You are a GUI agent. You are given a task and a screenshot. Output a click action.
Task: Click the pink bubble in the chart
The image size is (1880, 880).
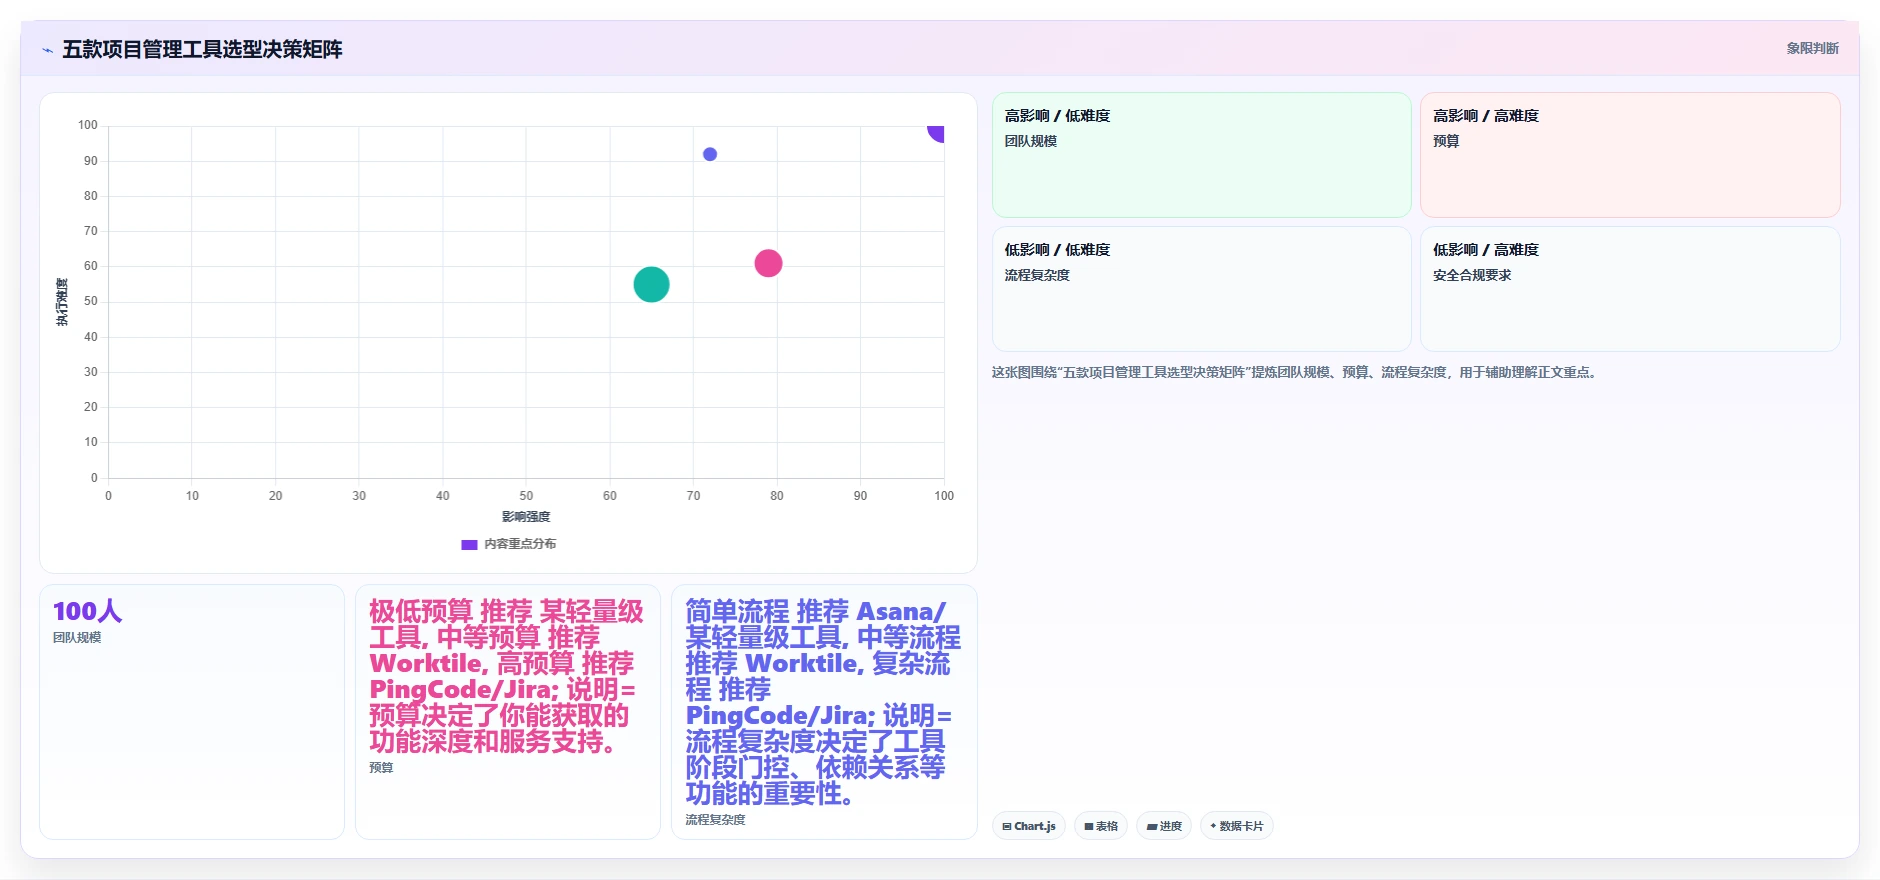[x=768, y=263]
